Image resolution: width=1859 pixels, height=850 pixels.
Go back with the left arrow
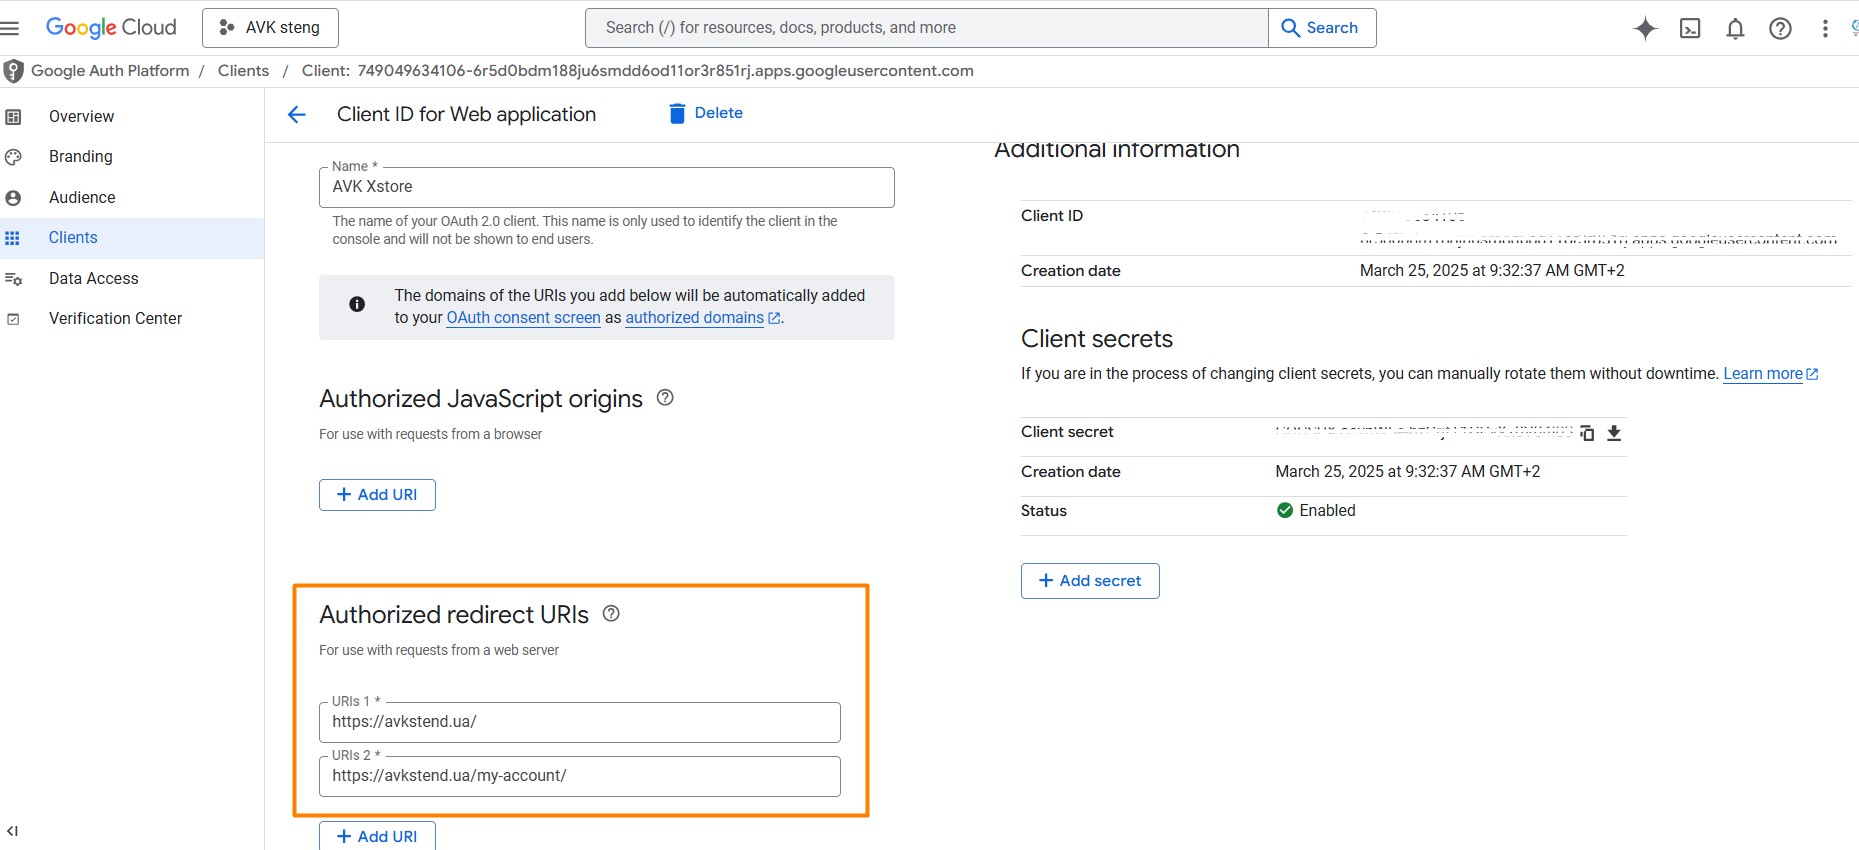[x=296, y=115]
